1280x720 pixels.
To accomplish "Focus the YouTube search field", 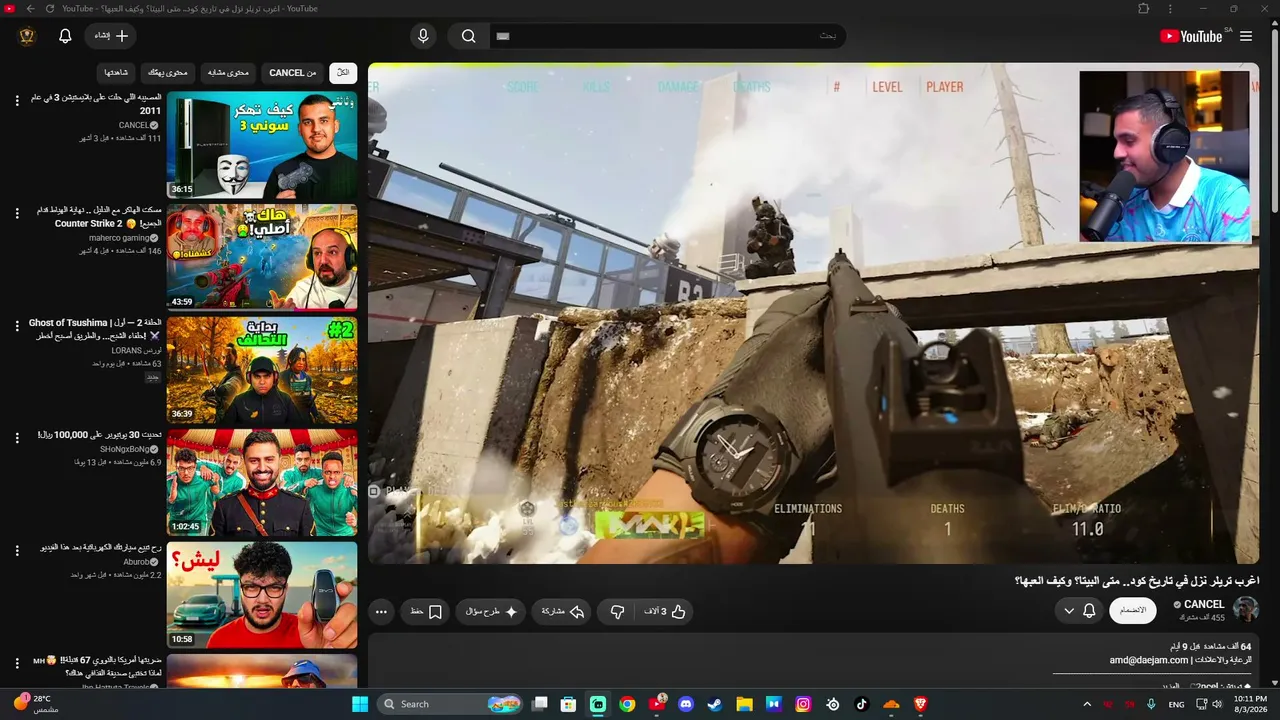I will click(667, 36).
